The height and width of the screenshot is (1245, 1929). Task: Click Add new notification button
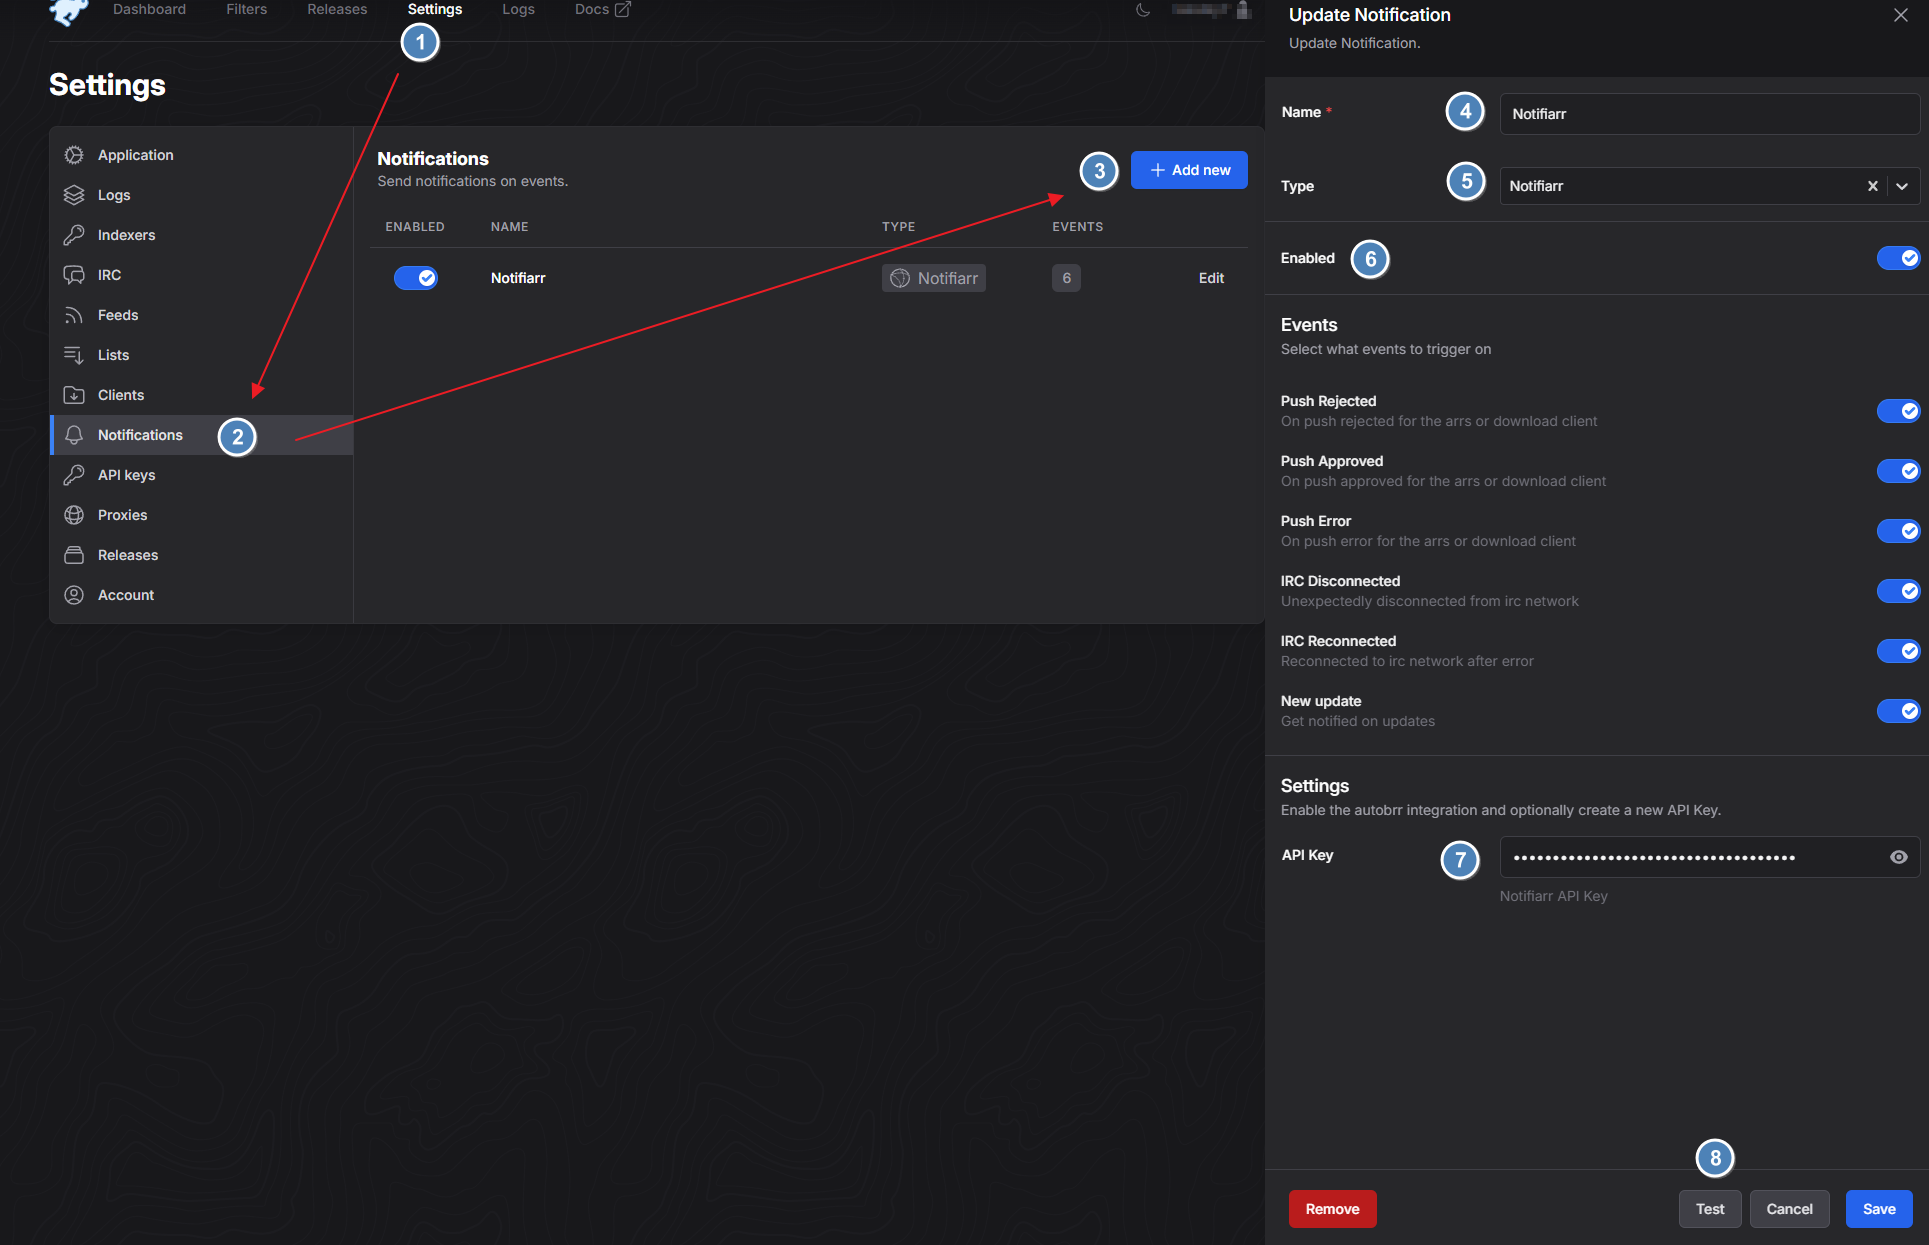[x=1189, y=170]
